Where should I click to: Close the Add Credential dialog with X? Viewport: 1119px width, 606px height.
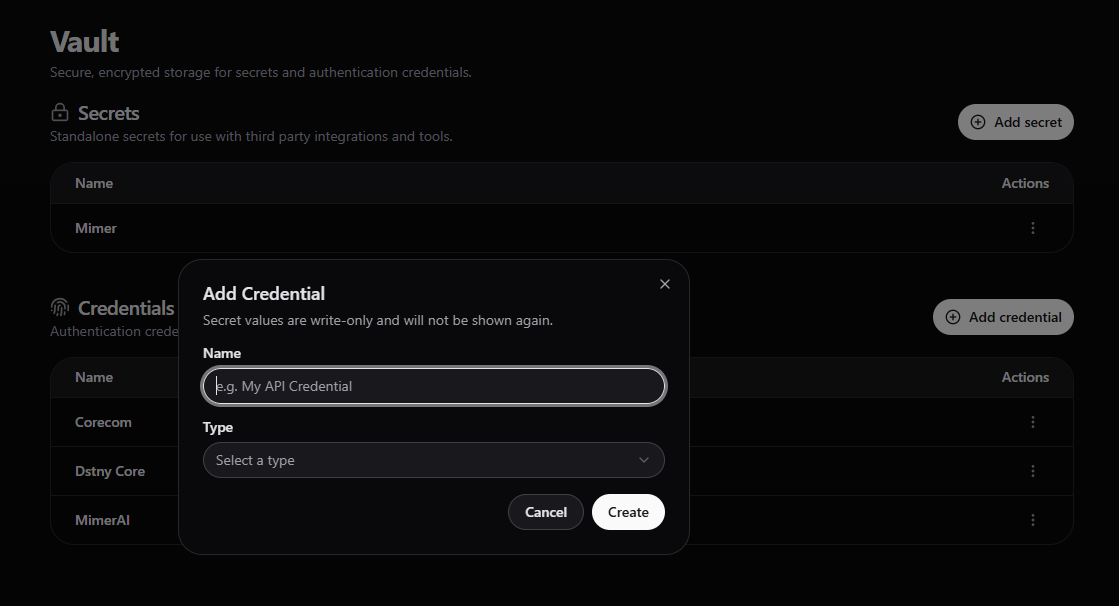pos(665,284)
